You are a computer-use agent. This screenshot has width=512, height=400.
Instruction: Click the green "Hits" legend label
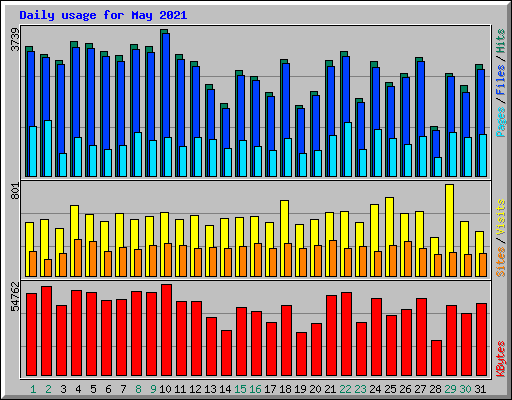coord(501,41)
